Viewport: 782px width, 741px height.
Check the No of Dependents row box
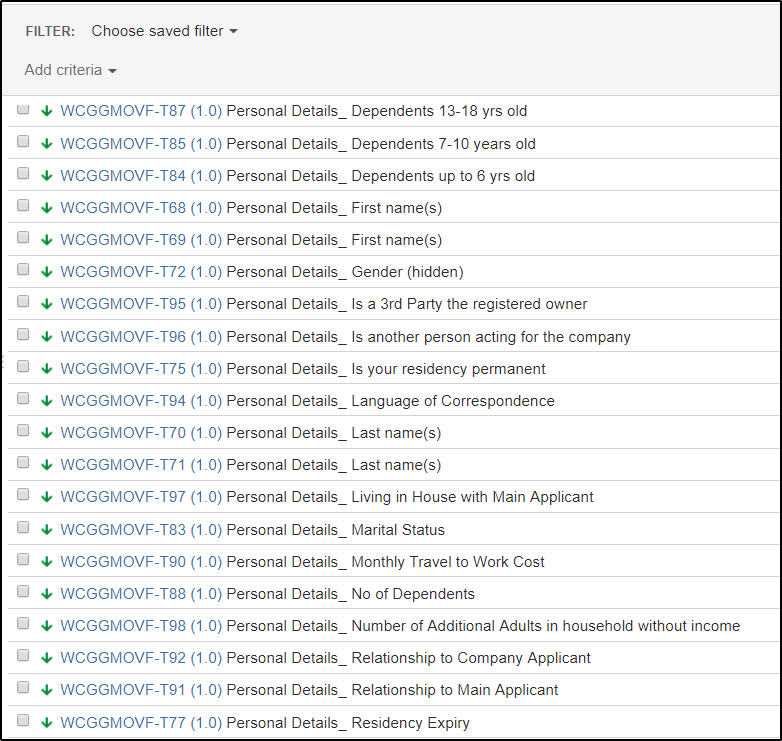click(23, 591)
